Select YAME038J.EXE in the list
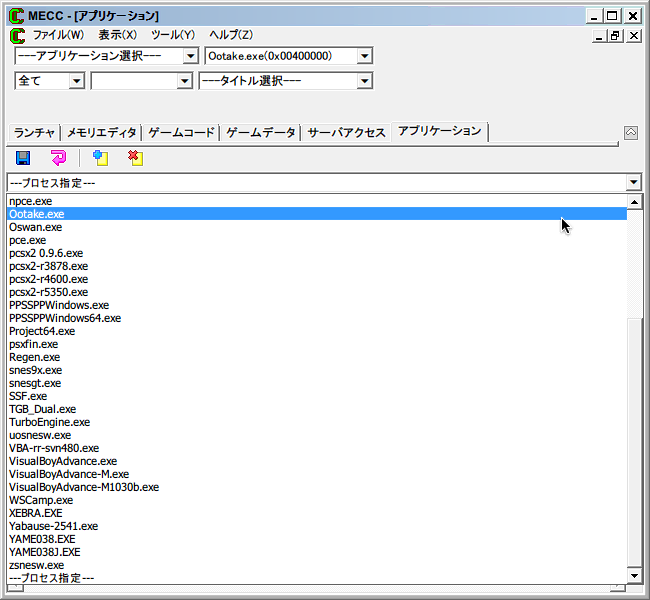Screen dimensions: 650x600 click(317, 552)
